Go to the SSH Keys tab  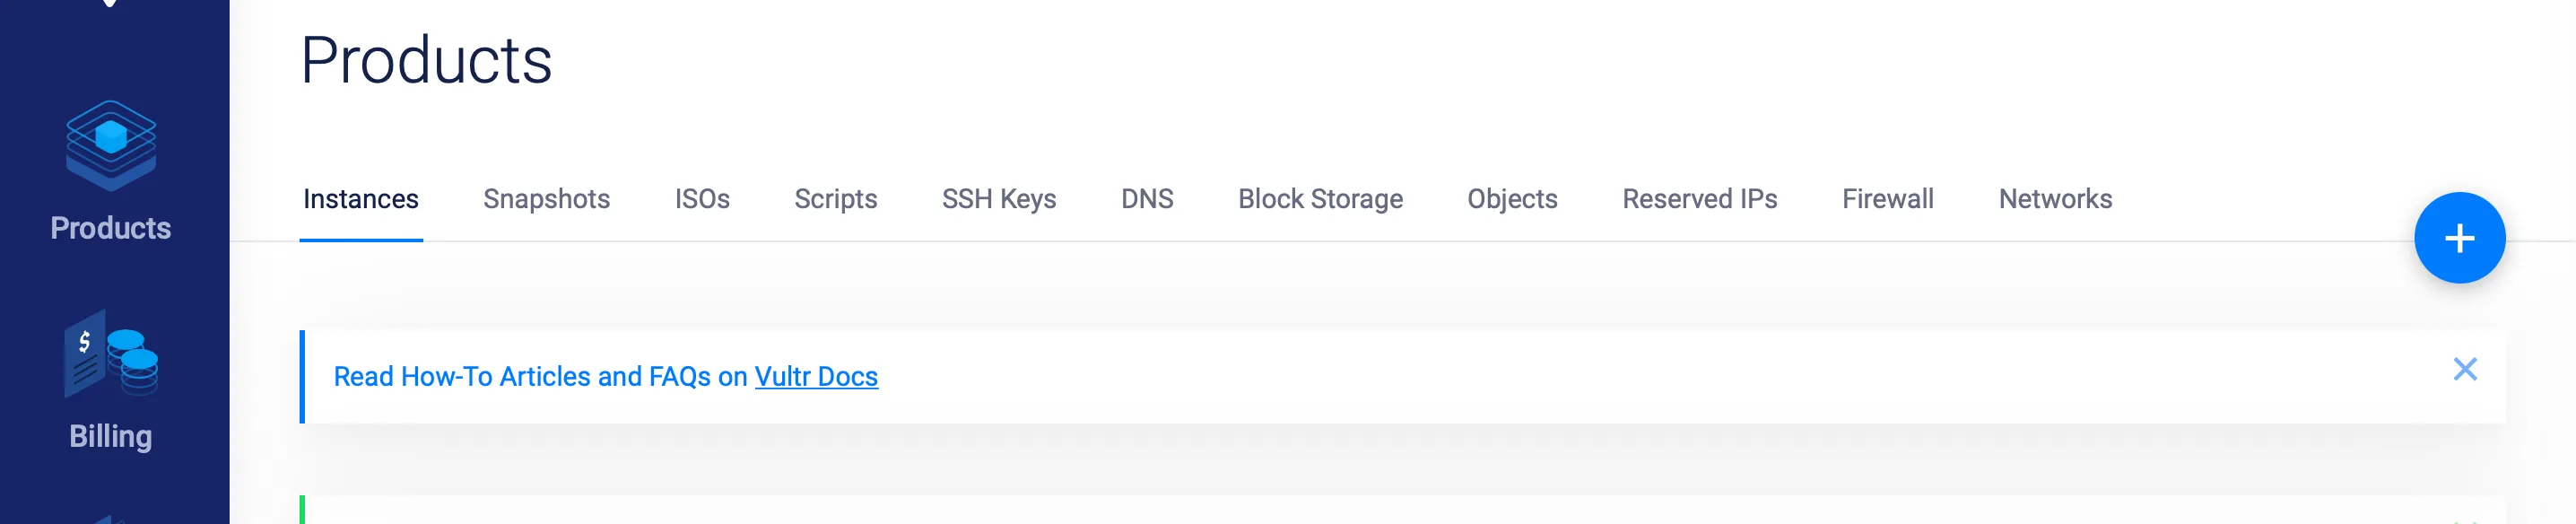pos(998,199)
